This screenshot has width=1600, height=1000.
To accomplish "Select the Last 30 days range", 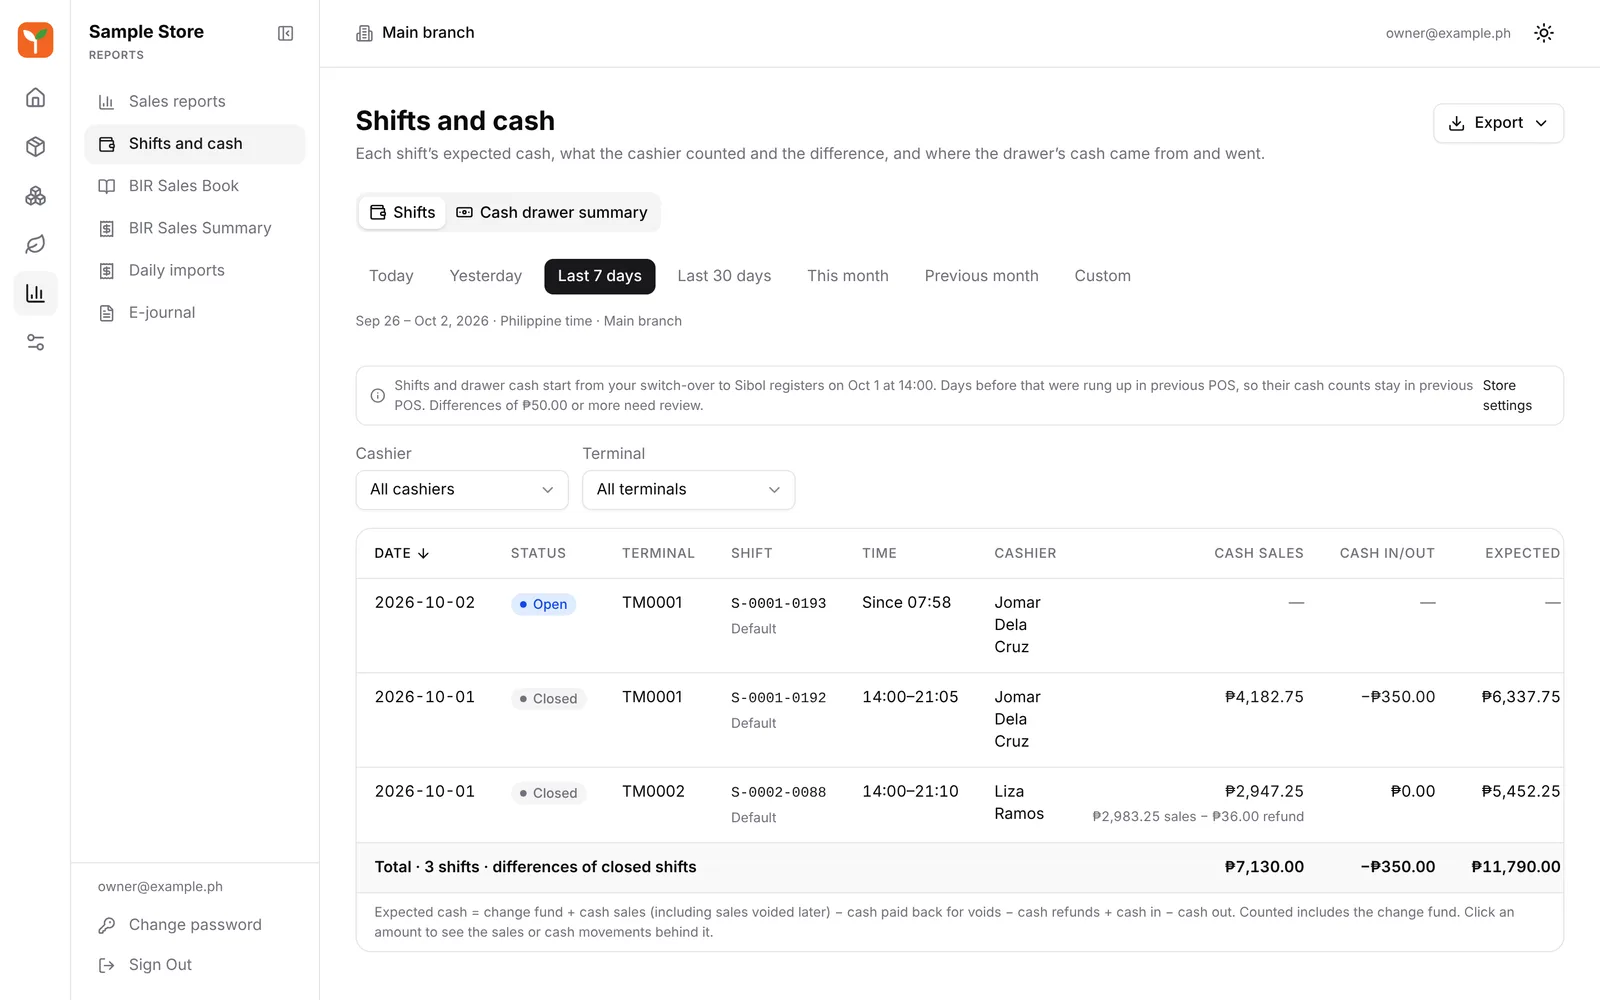I will coord(724,276).
